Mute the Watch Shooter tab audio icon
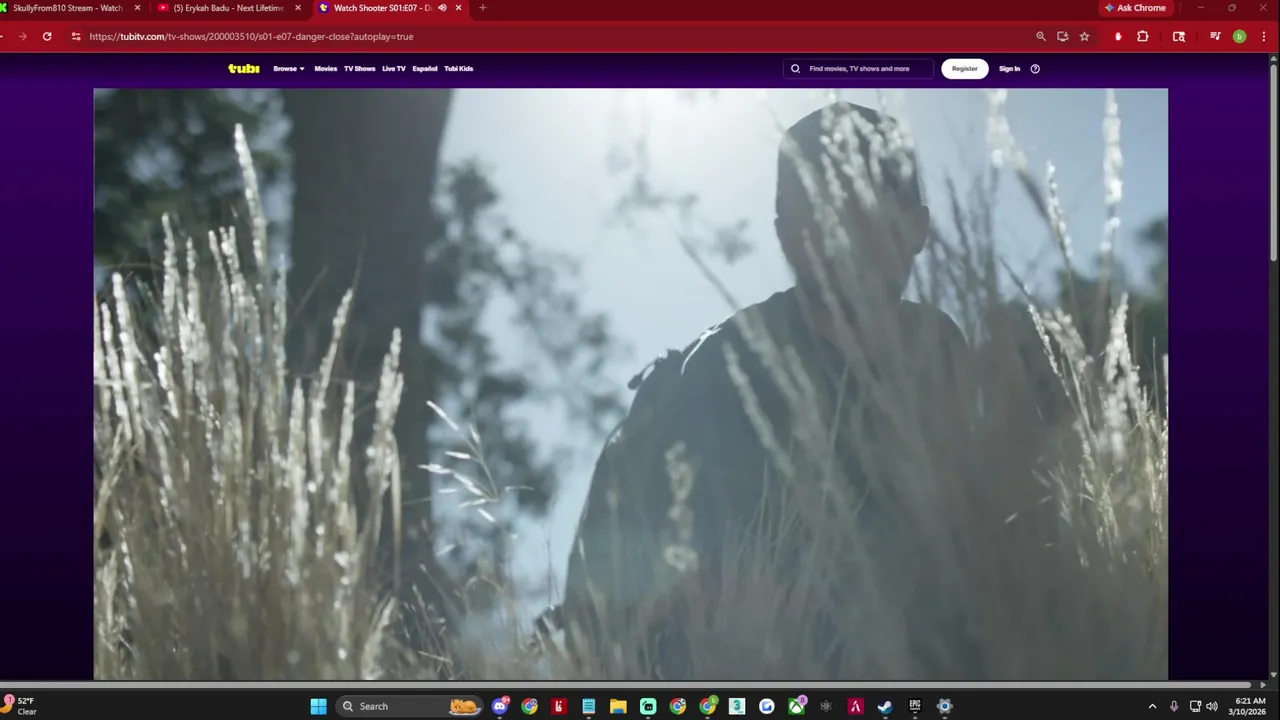The width and height of the screenshot is (1280, 720). pos(442,8)
